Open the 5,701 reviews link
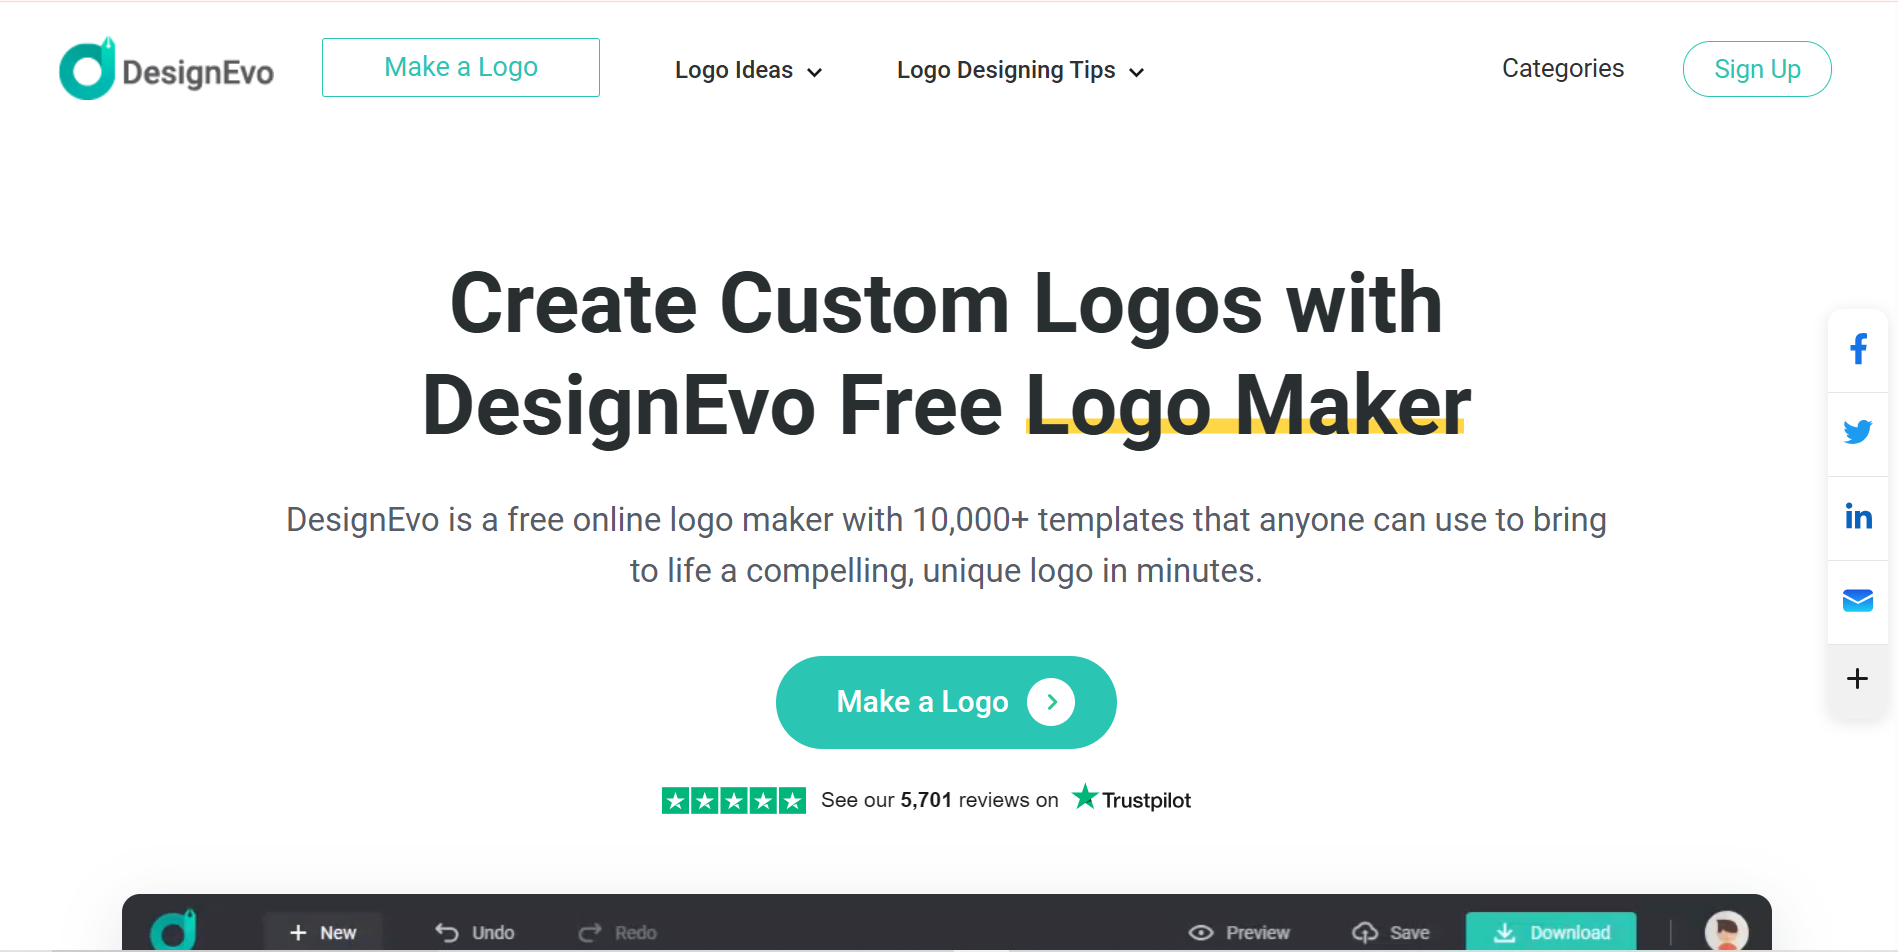Image resolution: width=1898 pixels, height=952 pixels. pos(926,800)
